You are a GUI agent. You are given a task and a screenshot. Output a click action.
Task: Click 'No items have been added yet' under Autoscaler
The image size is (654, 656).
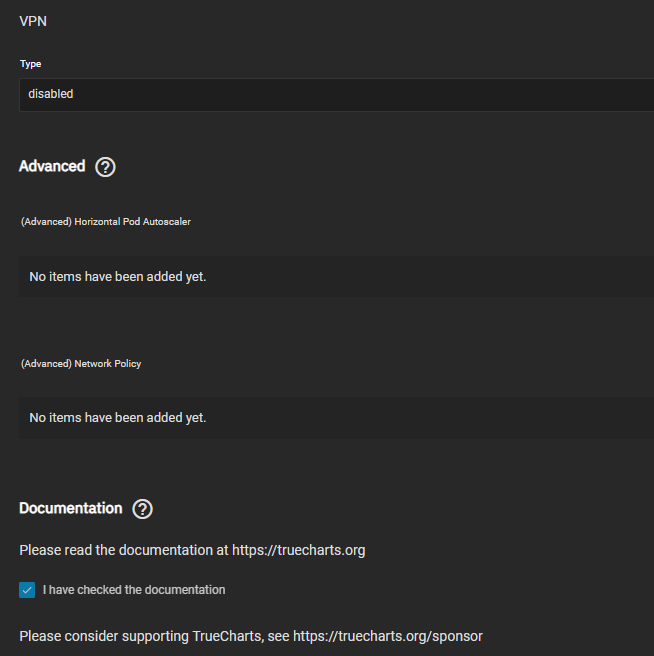click(x=118, y=277)
